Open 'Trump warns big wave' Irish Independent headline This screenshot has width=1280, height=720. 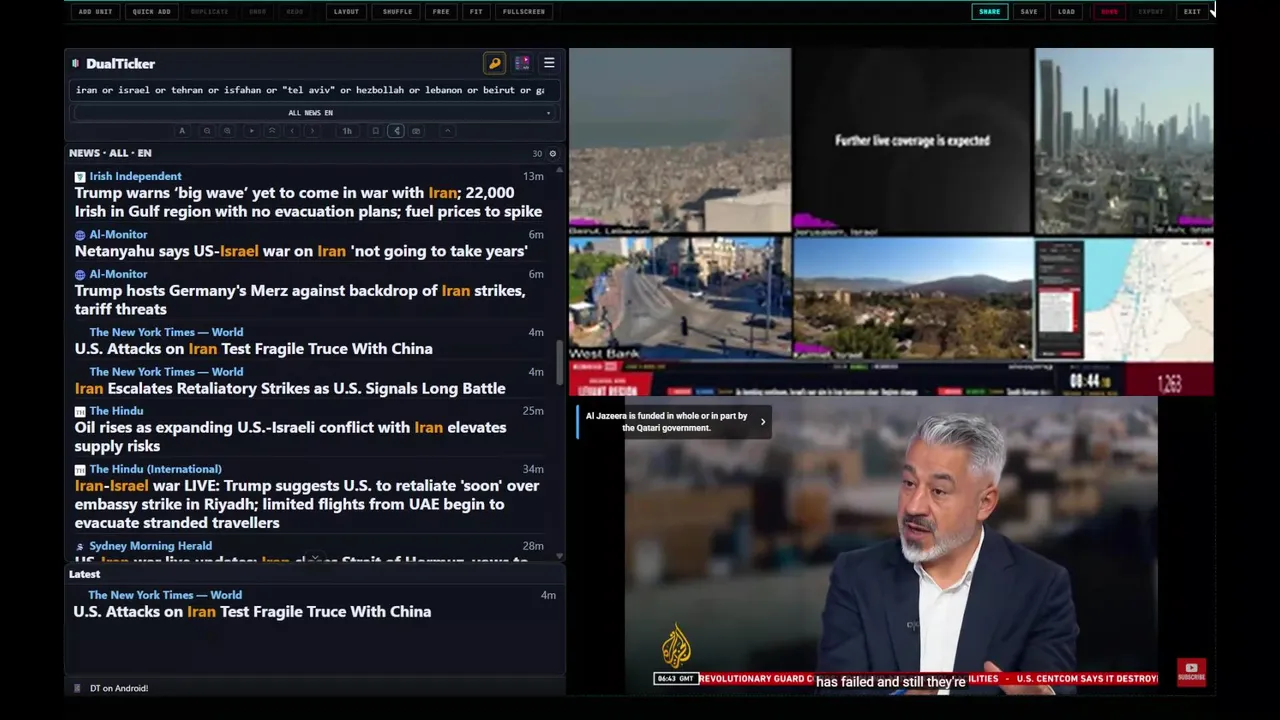click(308, 202)
